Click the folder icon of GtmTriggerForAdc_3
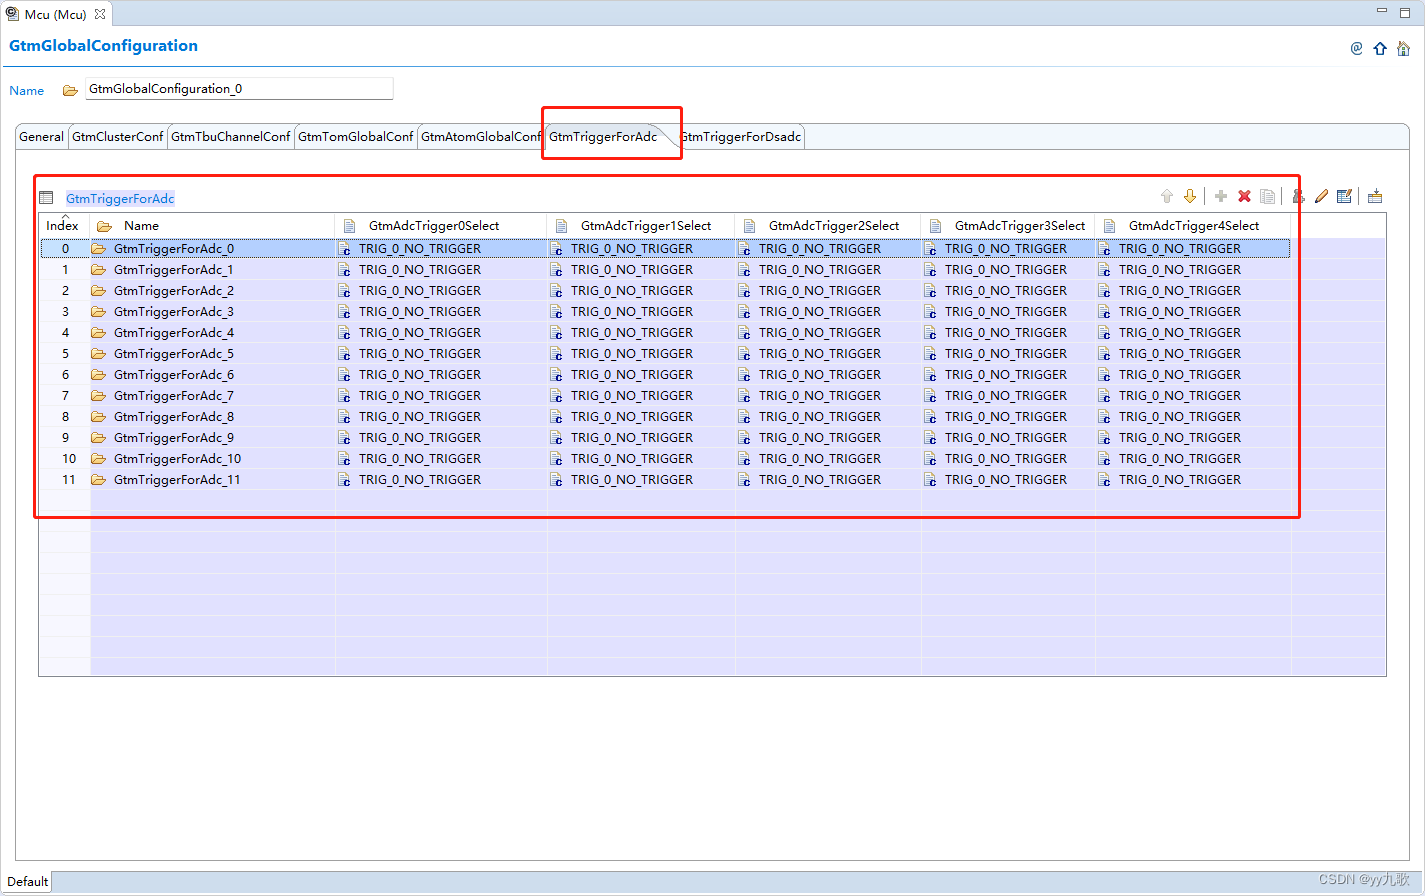 click(98, 312)
